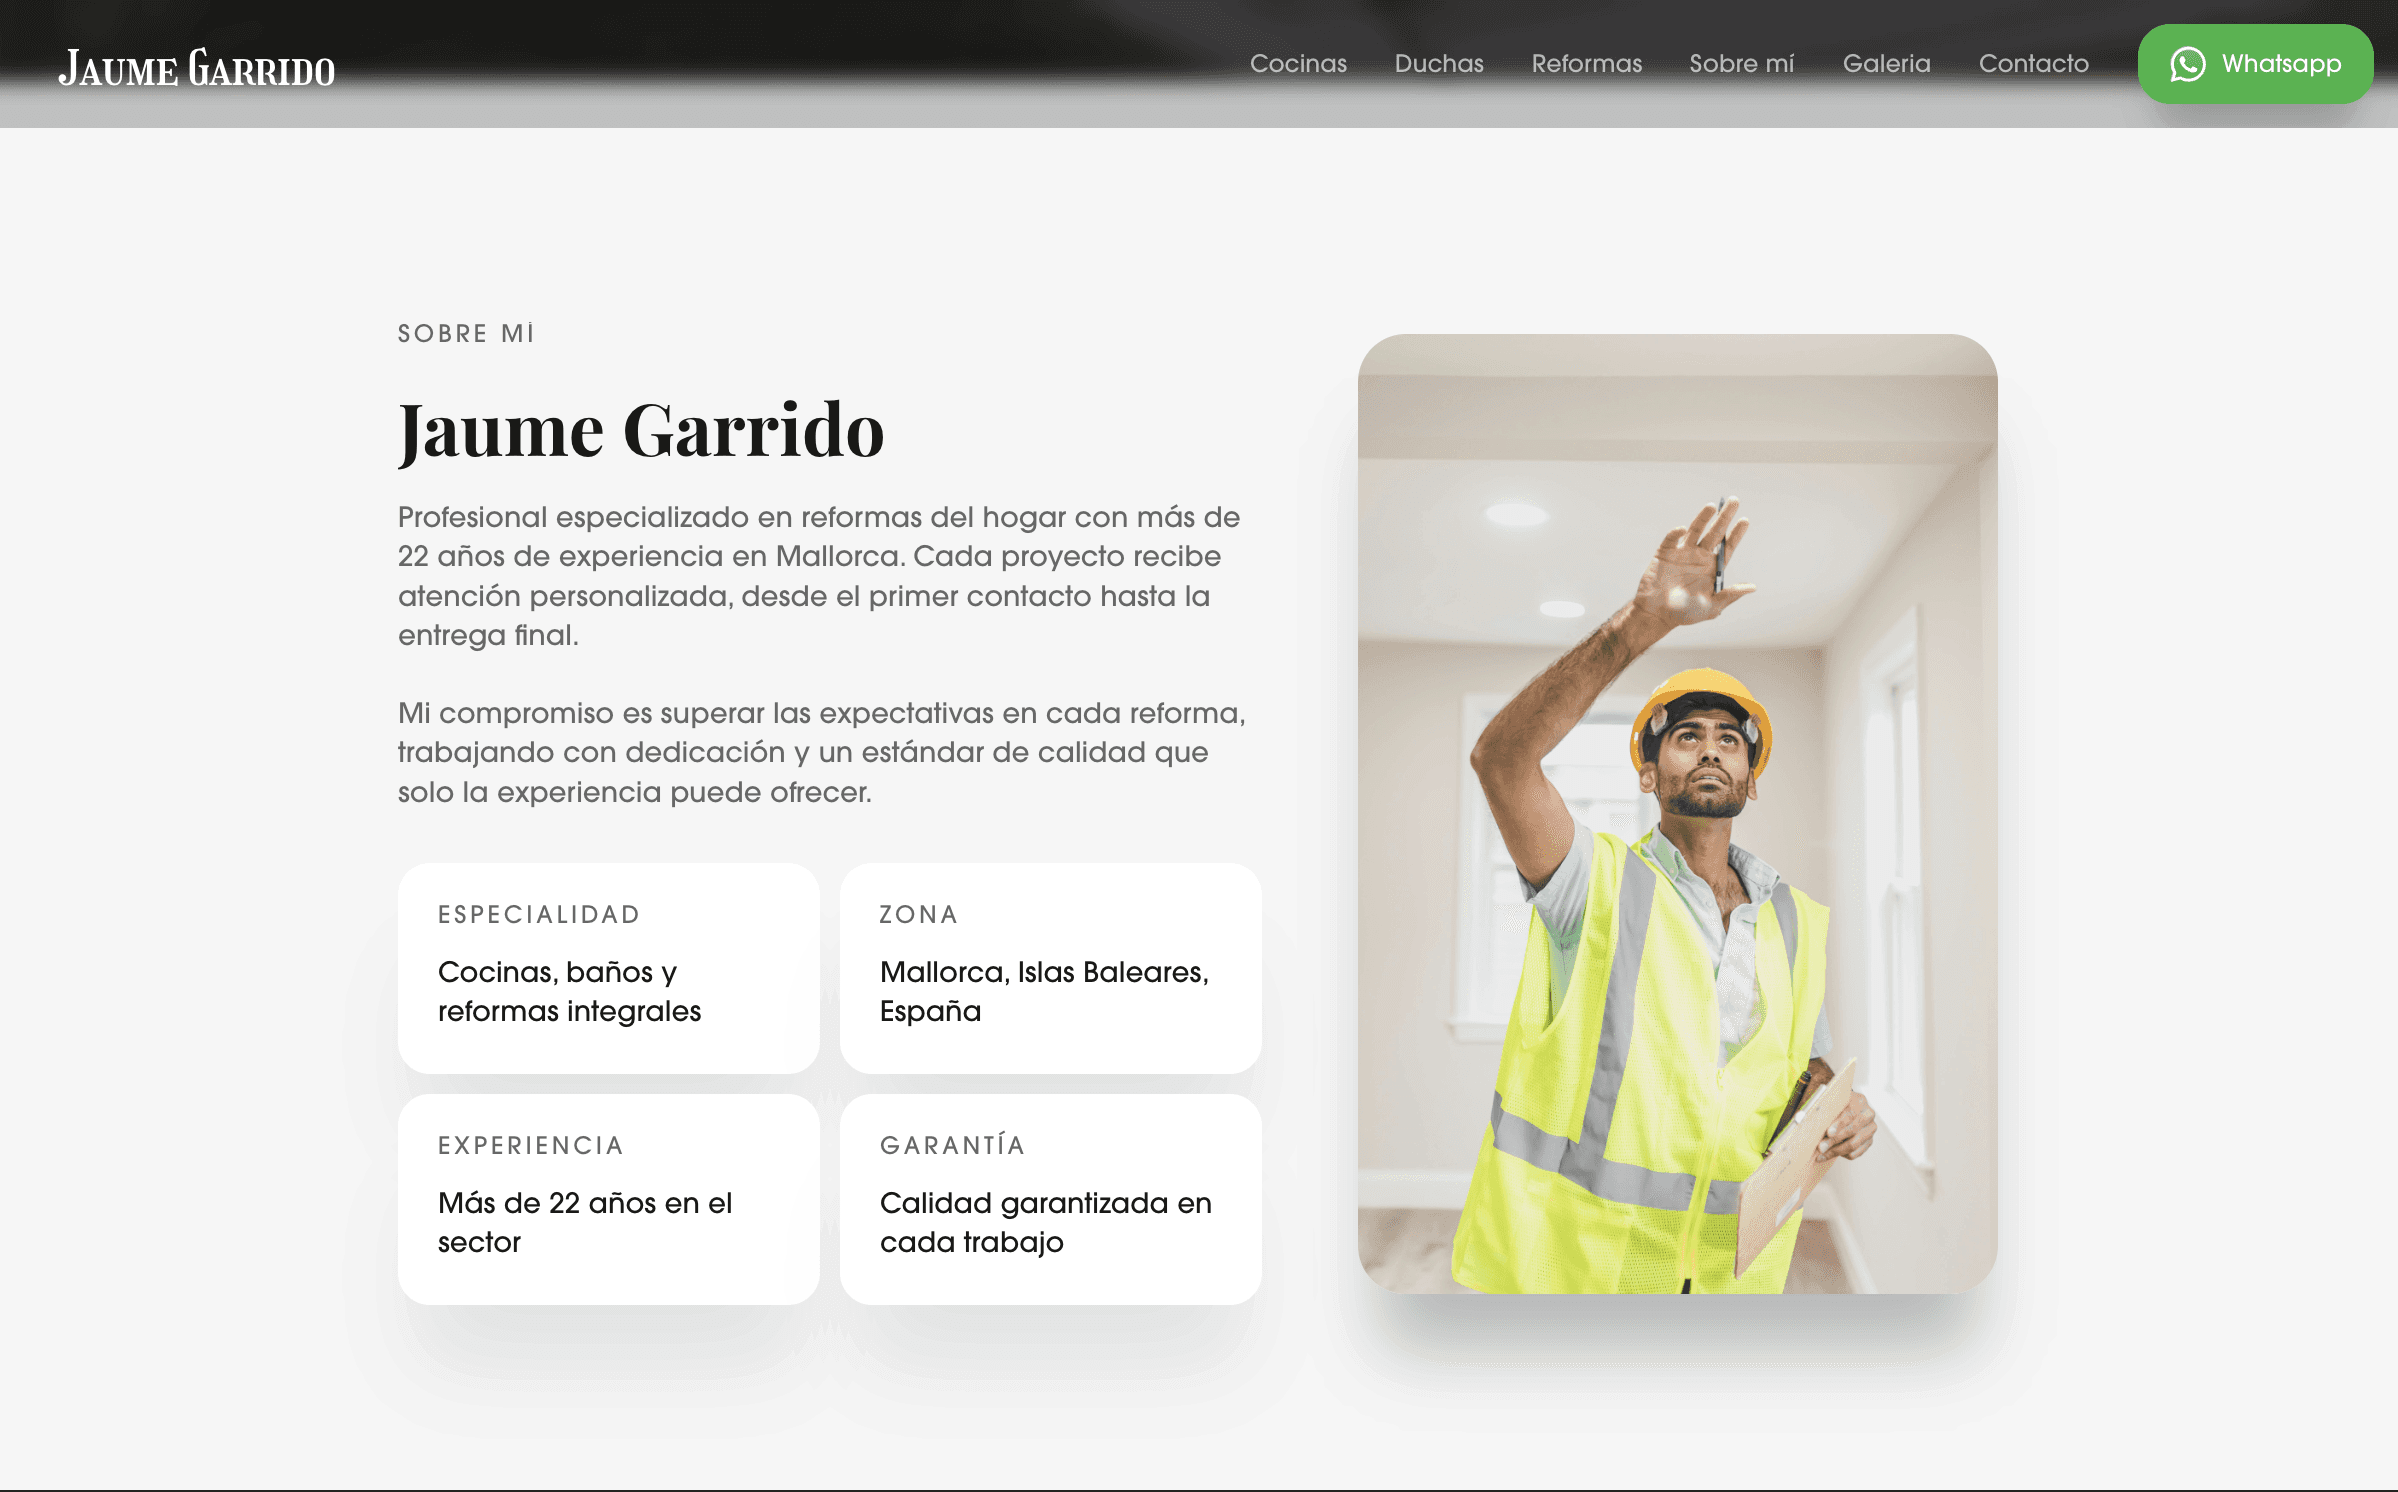Click the Mi compromiso paragraph text

pos(820,752)
